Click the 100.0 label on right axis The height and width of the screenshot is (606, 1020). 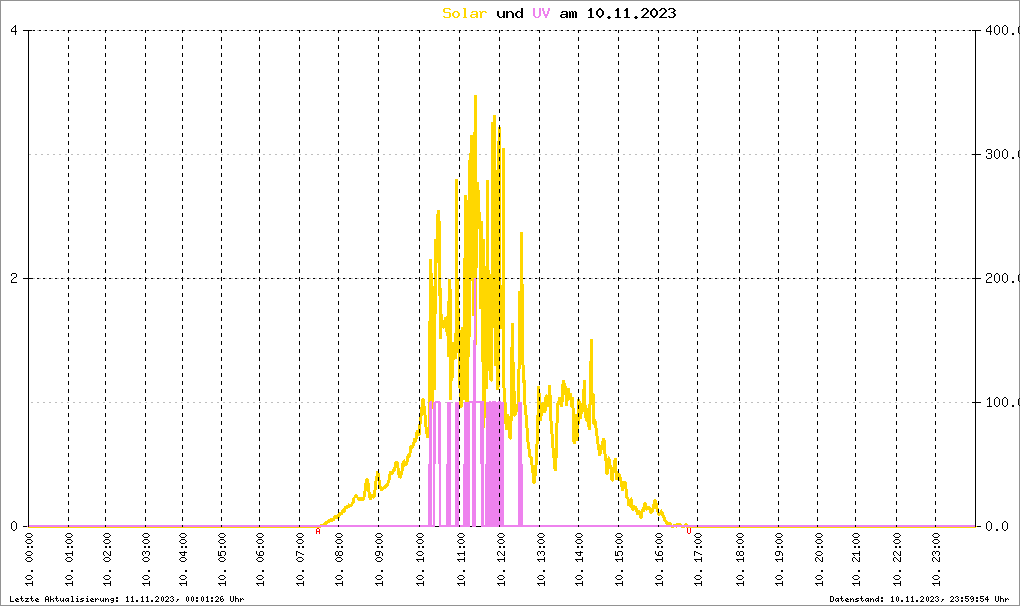click(x=1000, y=403)
